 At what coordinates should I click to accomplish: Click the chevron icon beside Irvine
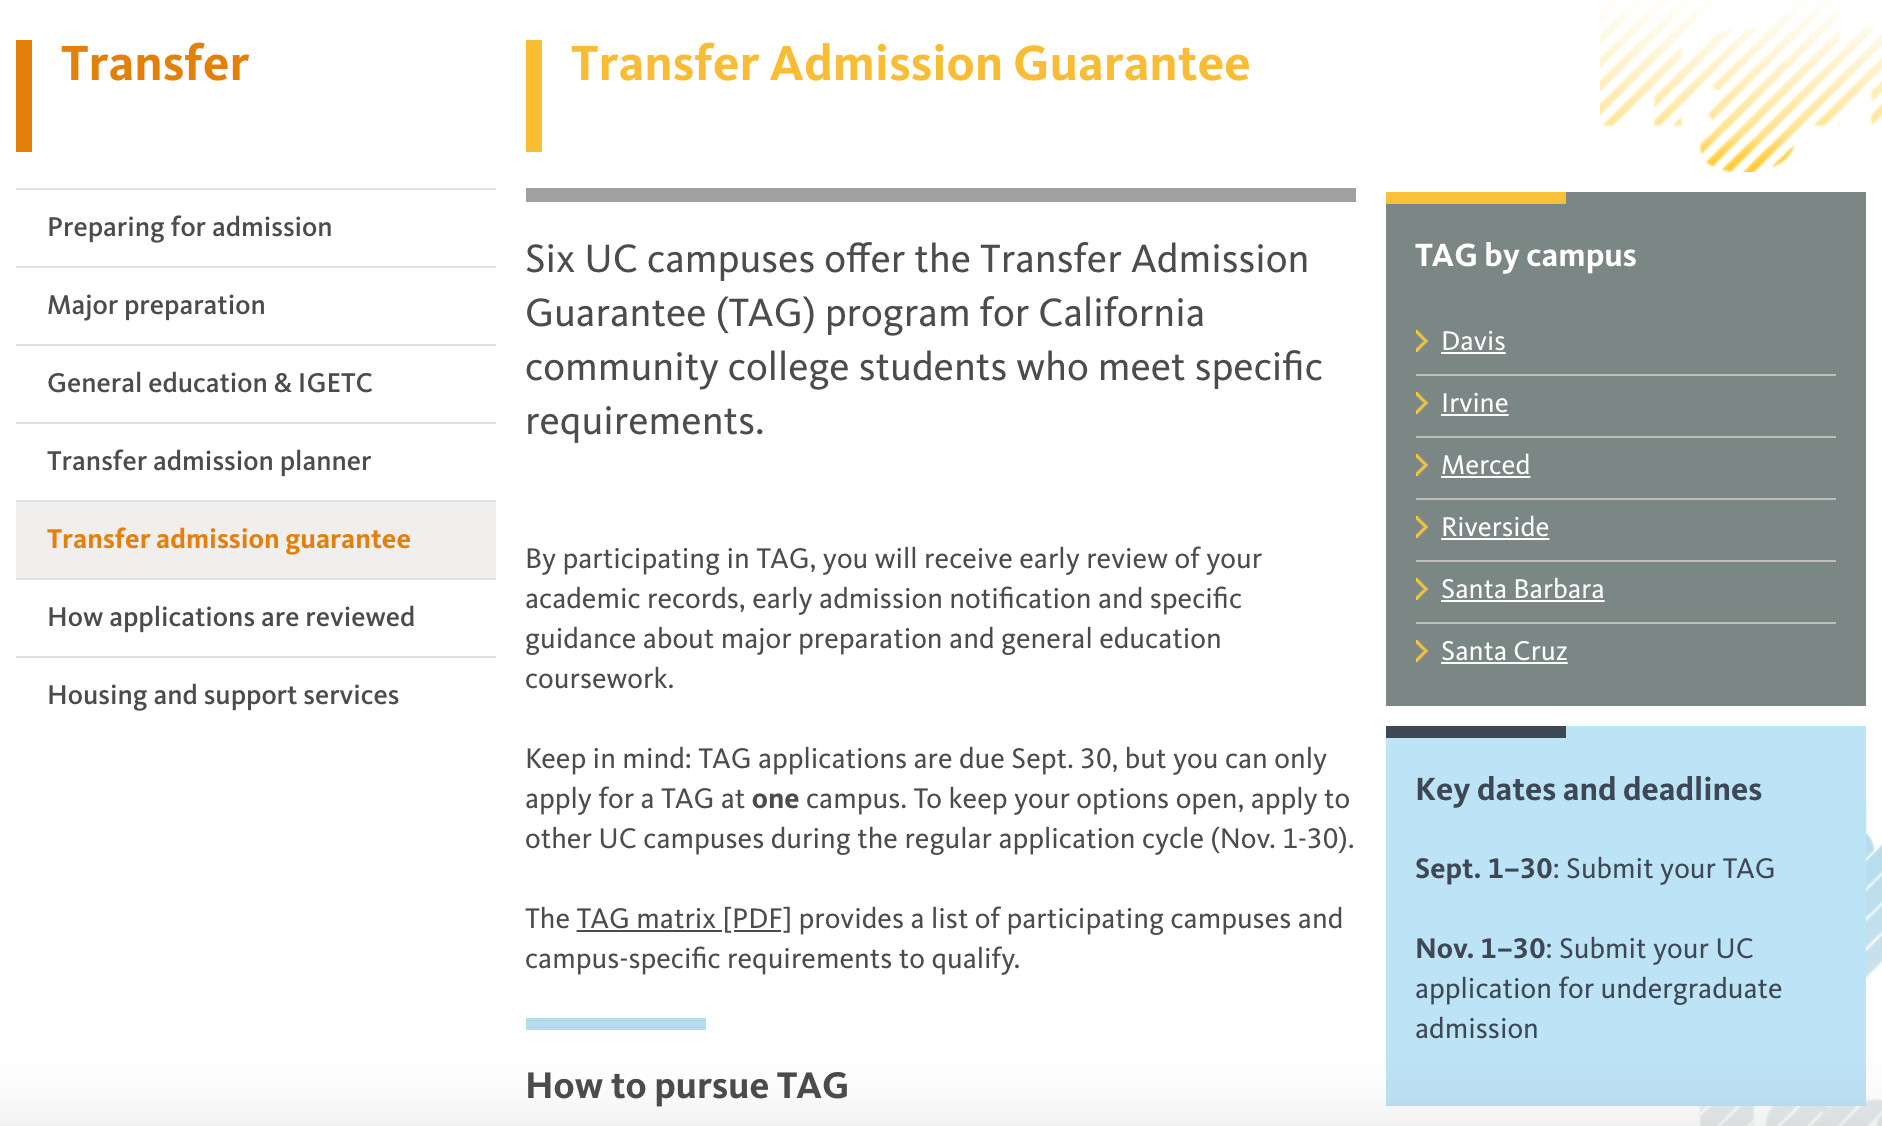point(1422,403)
